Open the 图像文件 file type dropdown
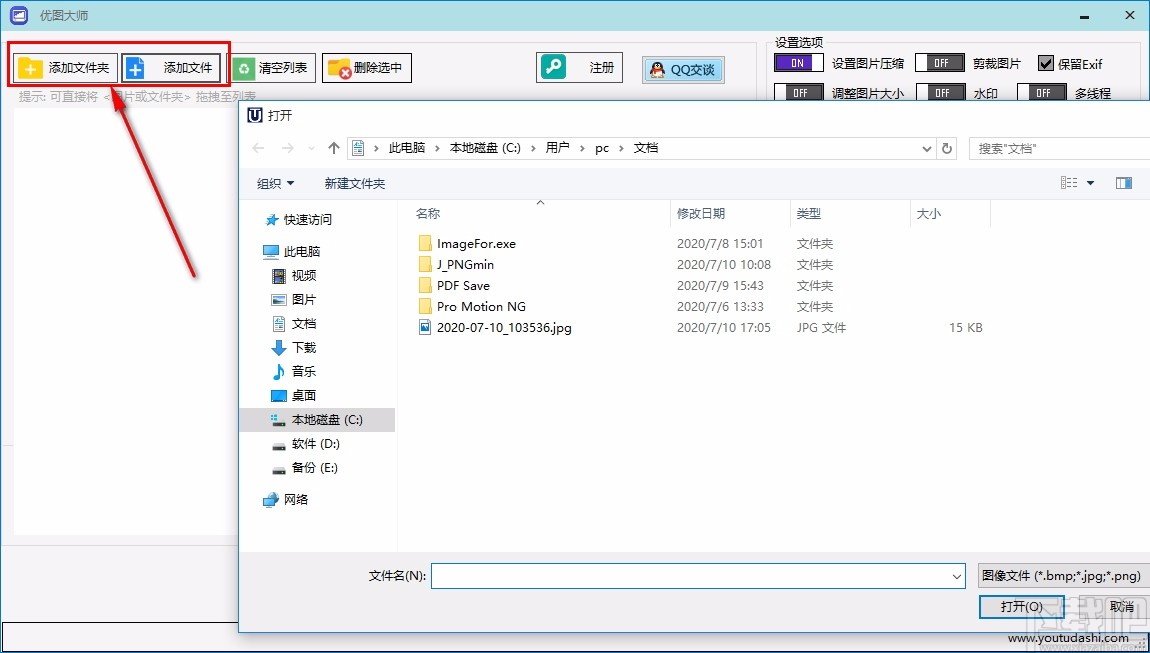The height and width of the screenshot is (653, 1150). coord(1063,575)
